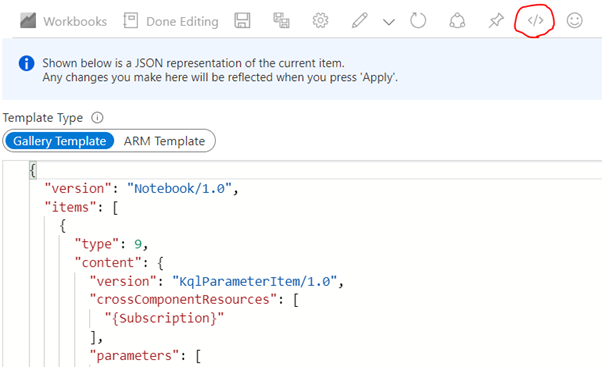Click the share workbook icon
The height and width of the screenshot is (367, 602).
coord(457,21)
